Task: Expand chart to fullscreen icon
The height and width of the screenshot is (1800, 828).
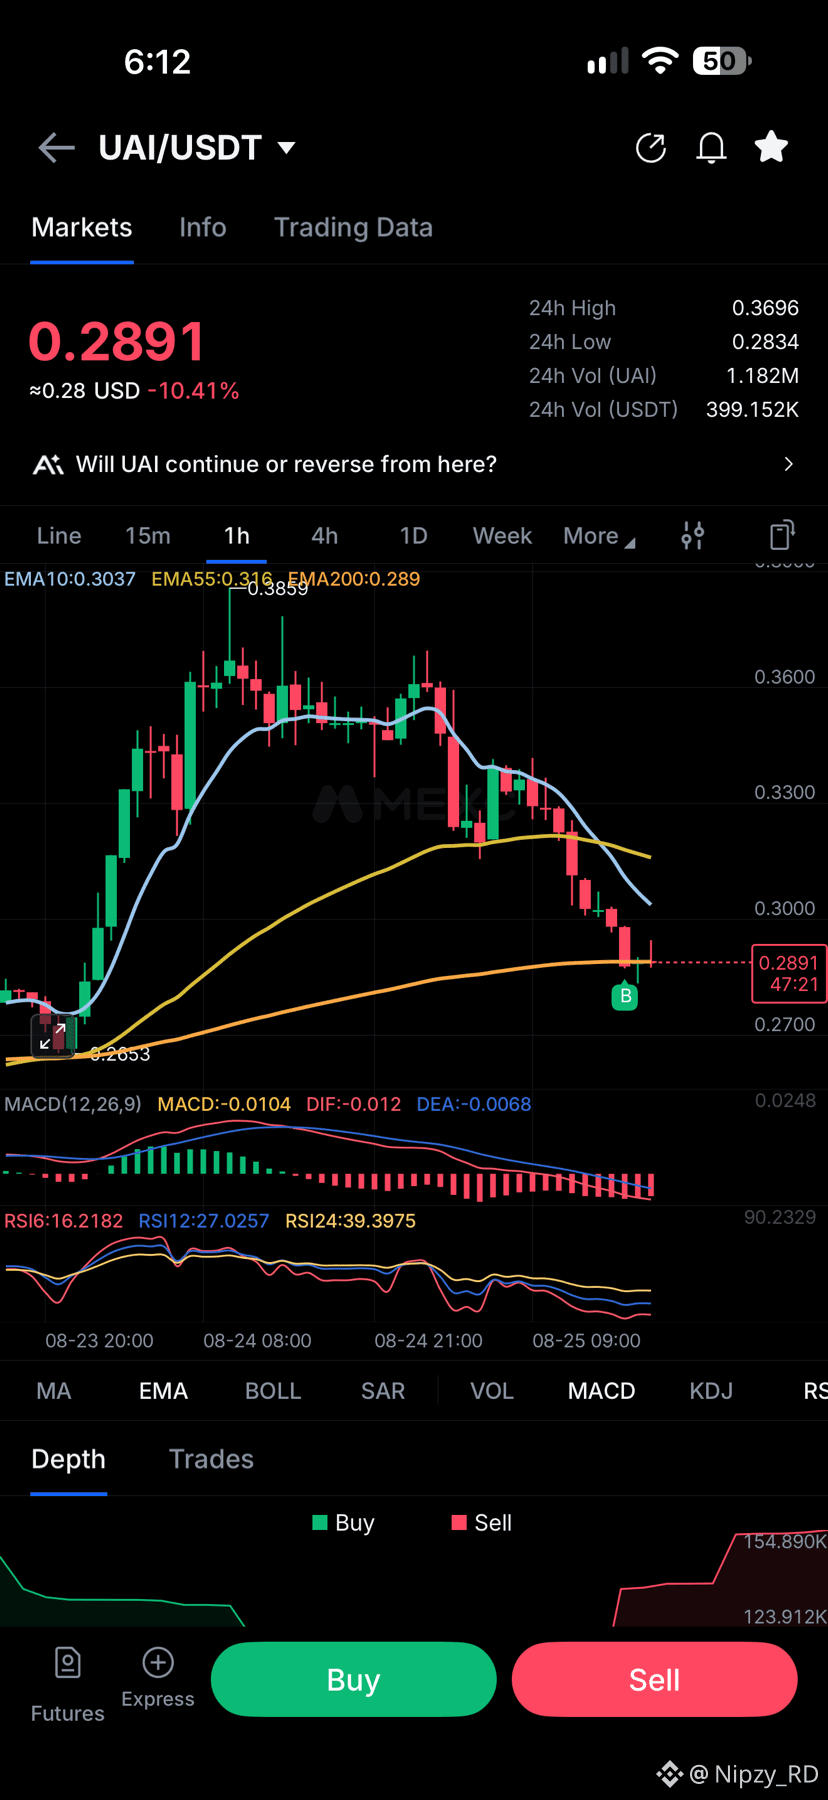Action: click(x=53, y=1036)
